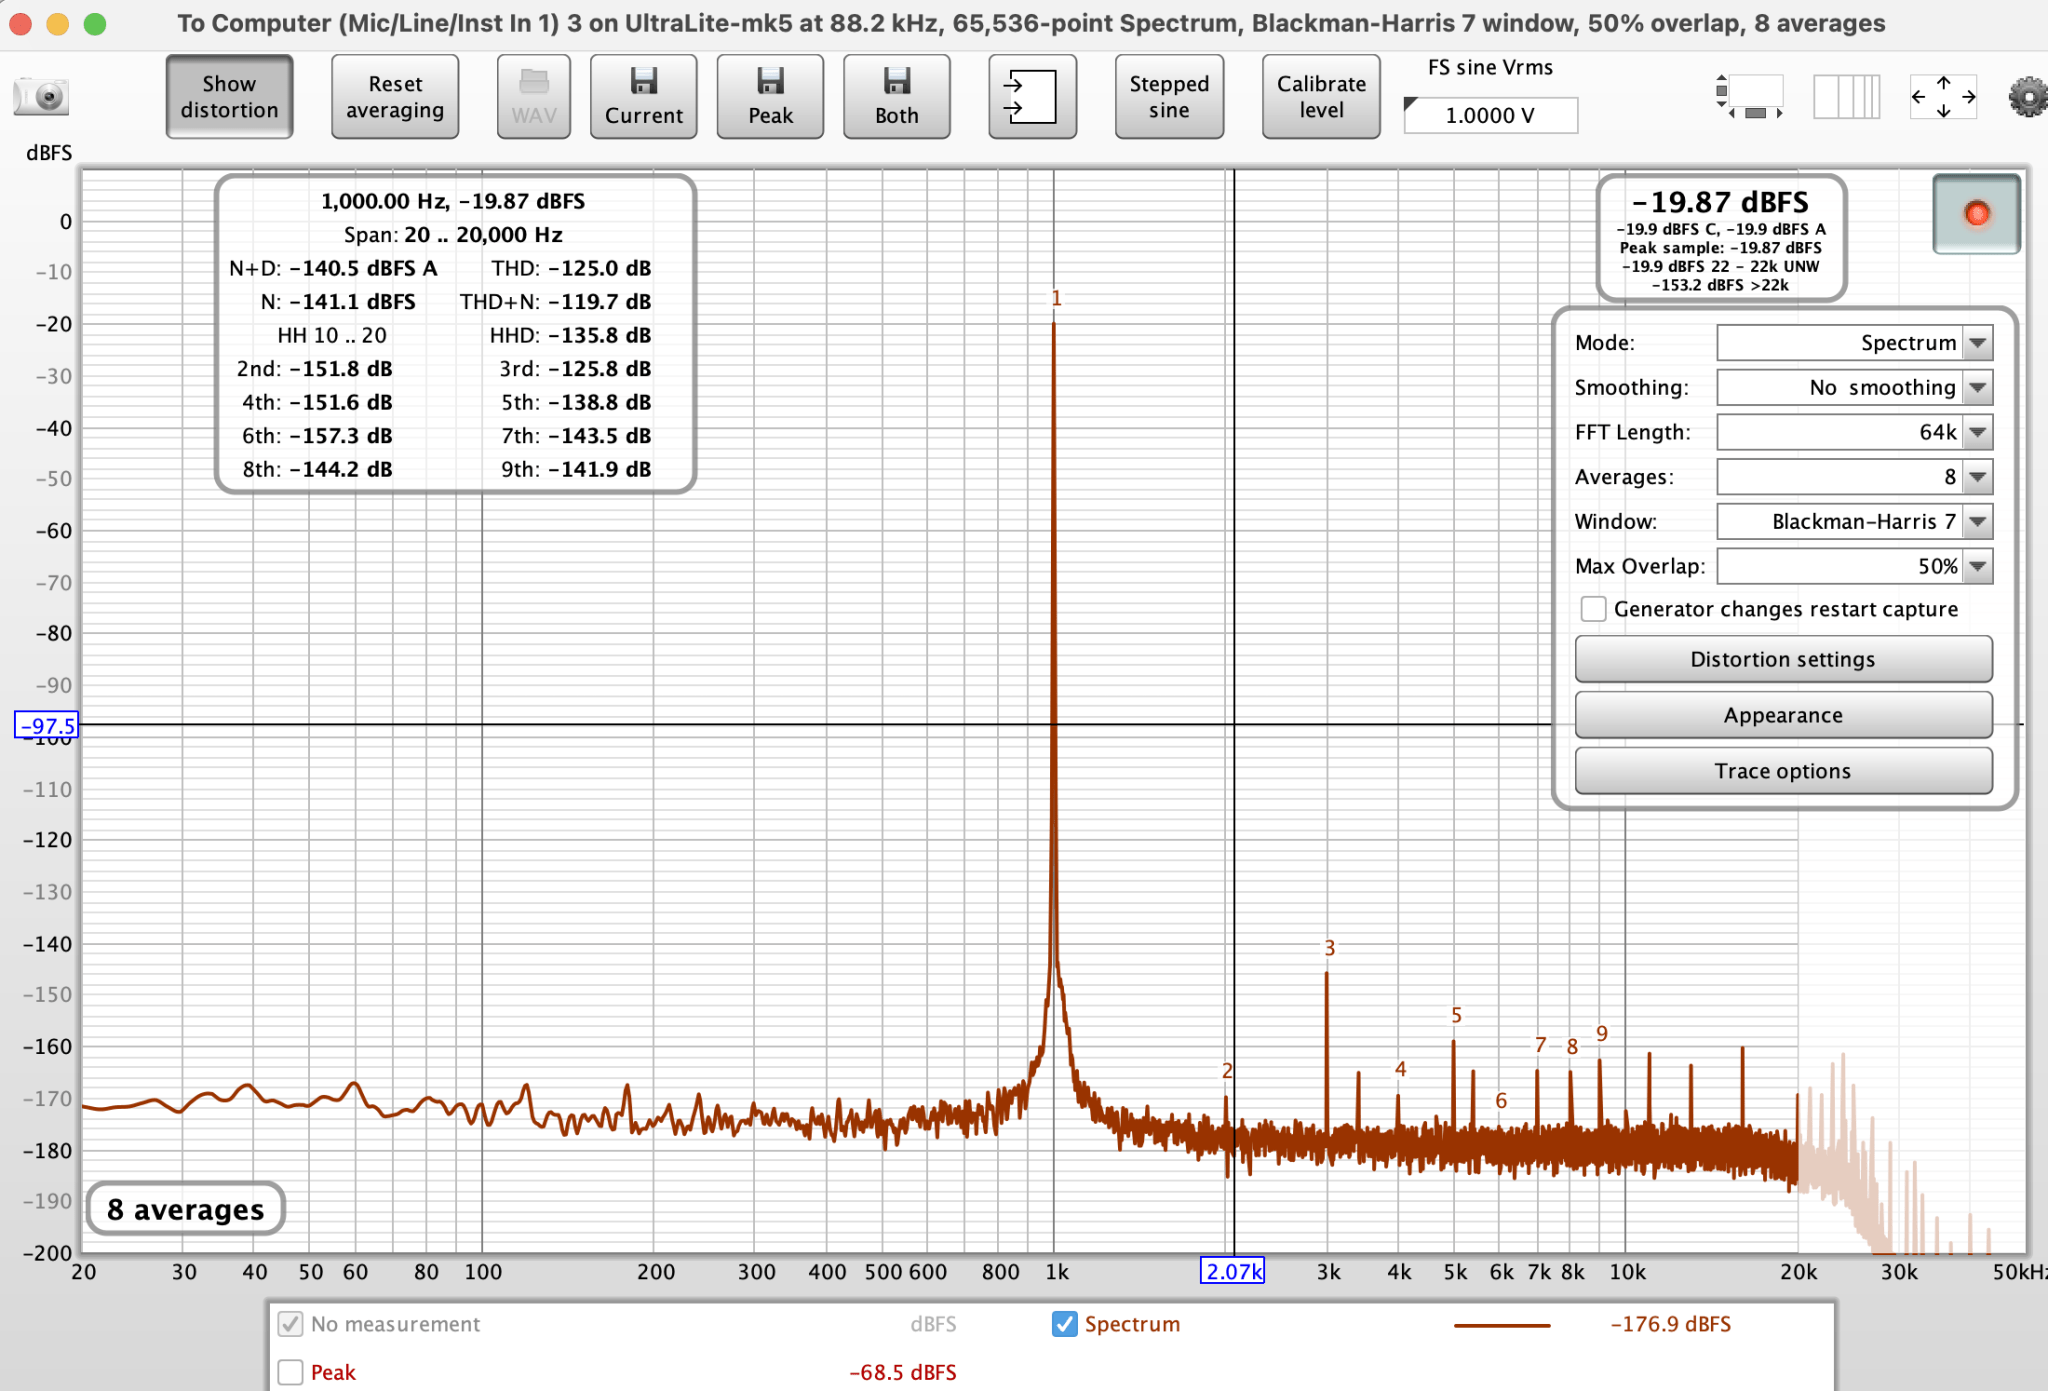This screenshot has width=2048, height=1391.
Task: Click the -19.87 dBFS level readout
Action: pos(1720,202)
